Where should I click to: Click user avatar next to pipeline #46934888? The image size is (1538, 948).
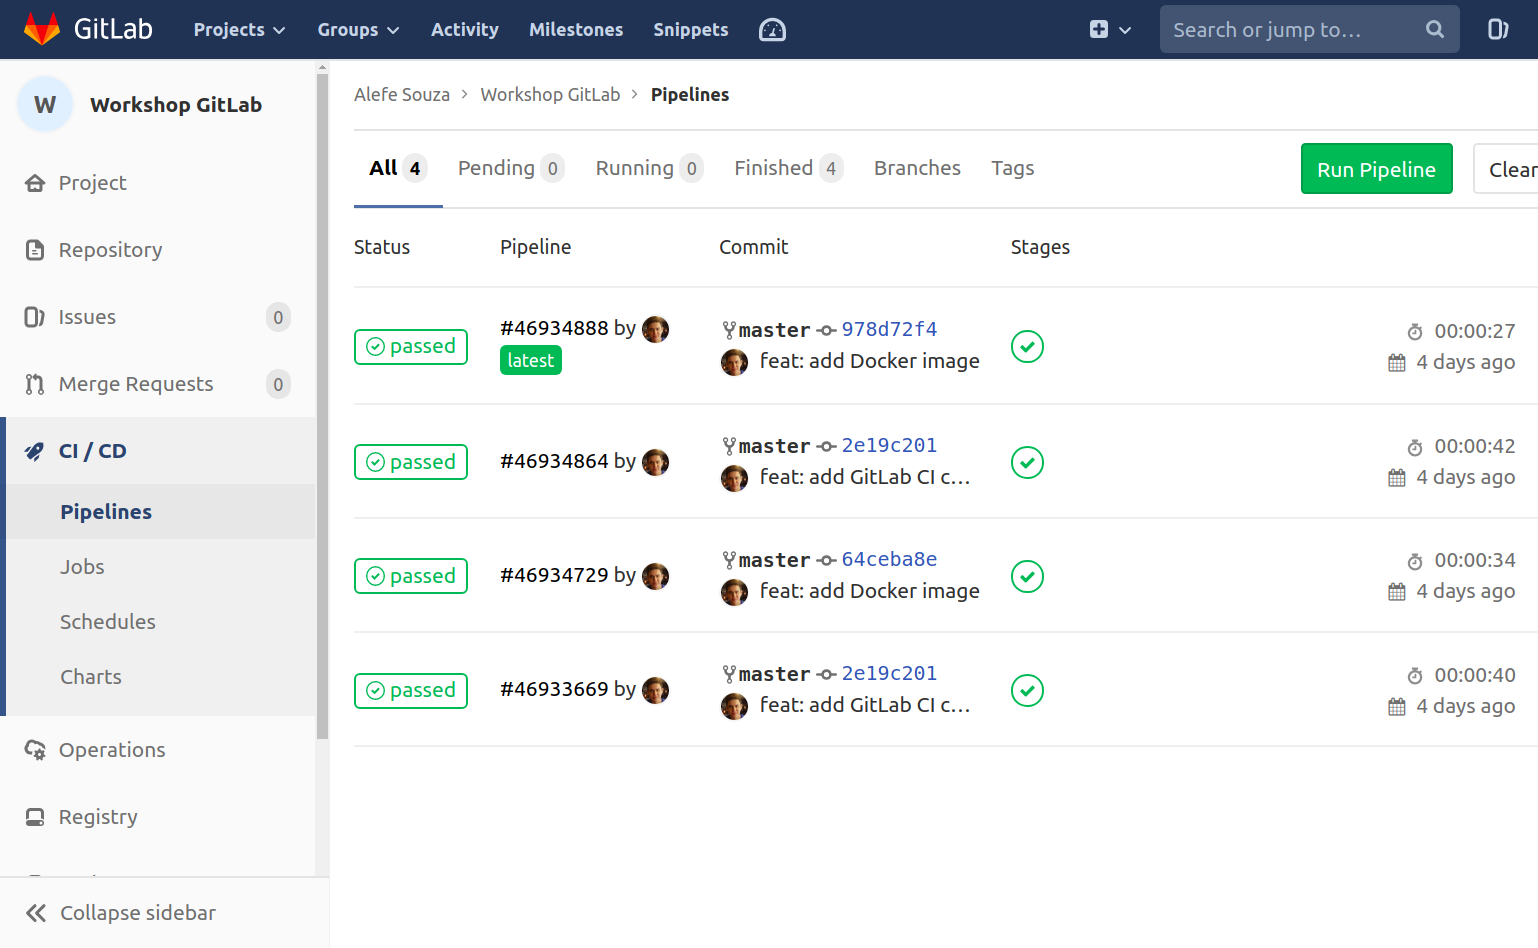pyautogui.click(x=655, y=329)
